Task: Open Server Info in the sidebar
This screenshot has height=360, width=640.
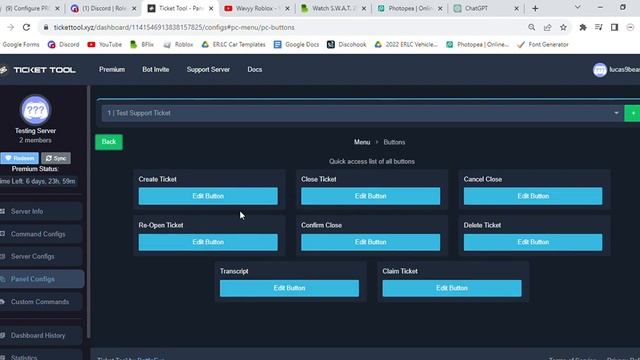Action: point(41,211)
